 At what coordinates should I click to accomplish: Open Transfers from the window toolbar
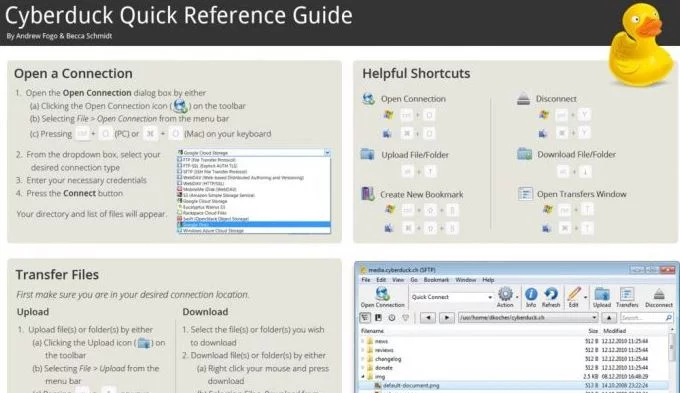pos(627,297)
